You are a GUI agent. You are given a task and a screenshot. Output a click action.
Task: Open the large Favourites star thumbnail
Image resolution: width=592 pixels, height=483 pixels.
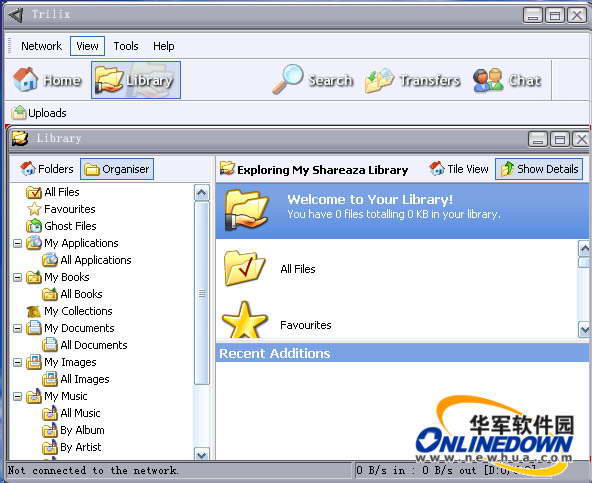245,320
